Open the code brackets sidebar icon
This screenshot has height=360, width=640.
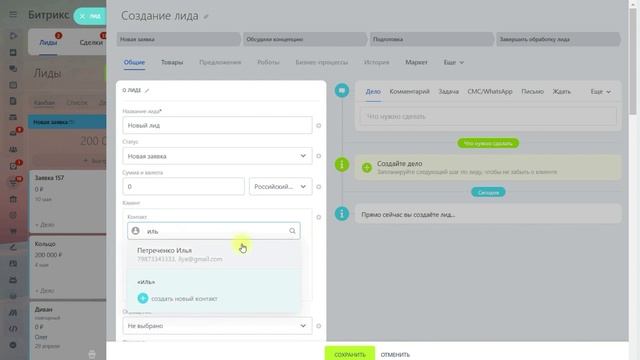[x=13, y=329]
